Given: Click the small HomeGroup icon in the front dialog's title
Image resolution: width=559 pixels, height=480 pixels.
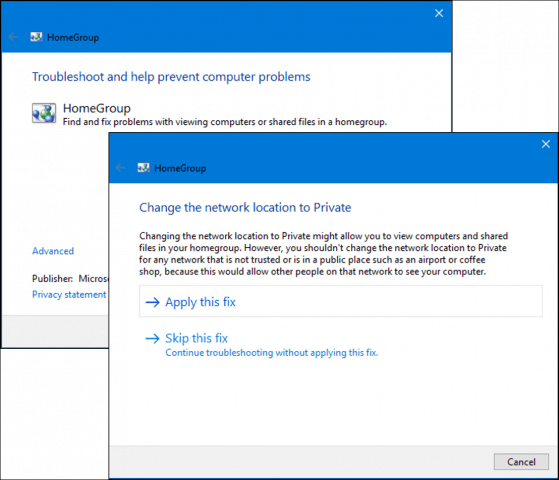Looking at the screenshot, I should (144, 168).
